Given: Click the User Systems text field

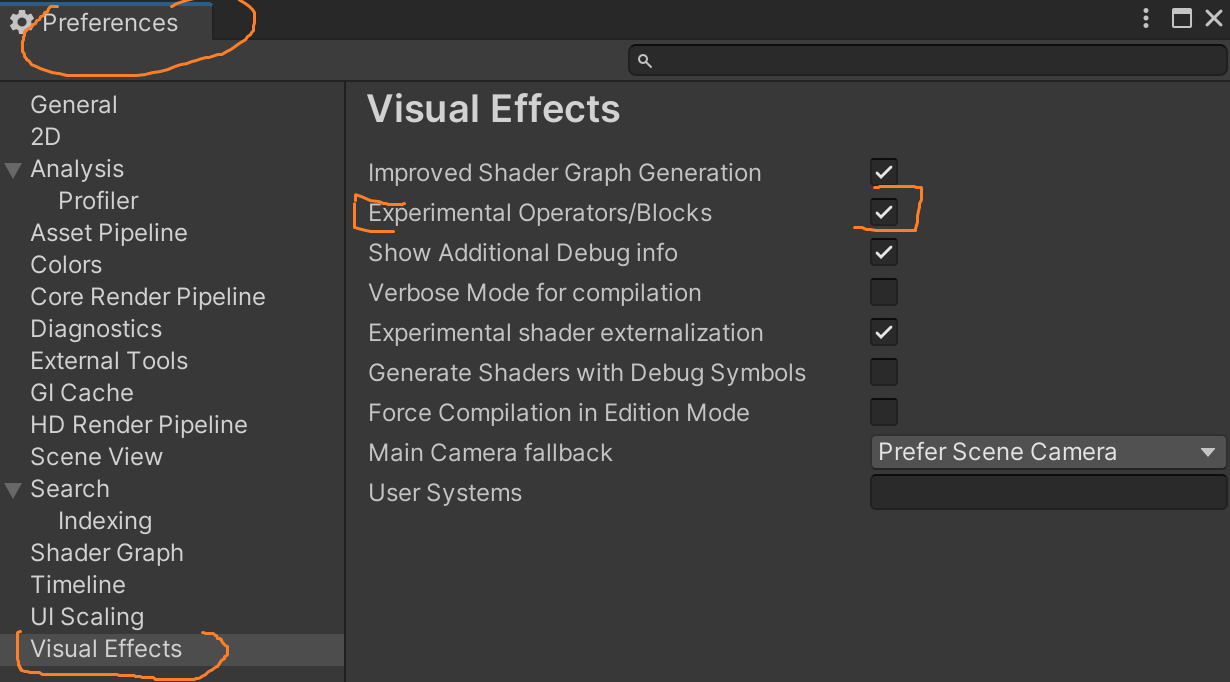Looking at the screenshot, I should click(1047, 492).
